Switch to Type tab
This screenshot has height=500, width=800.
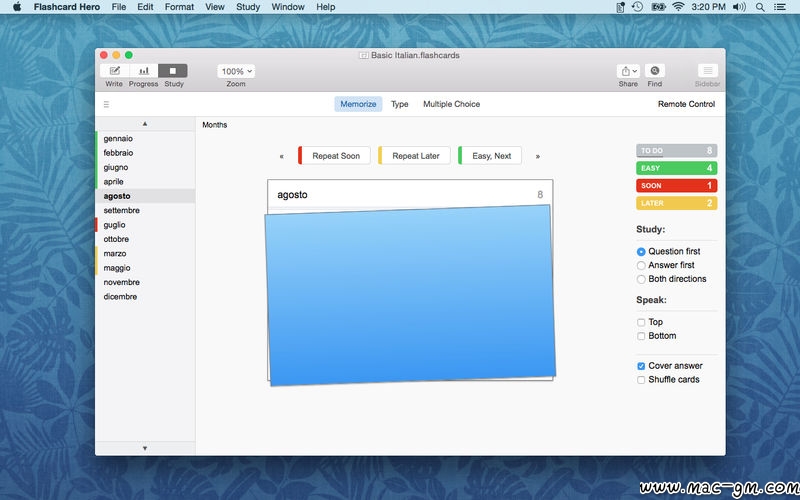click(399, 104)
